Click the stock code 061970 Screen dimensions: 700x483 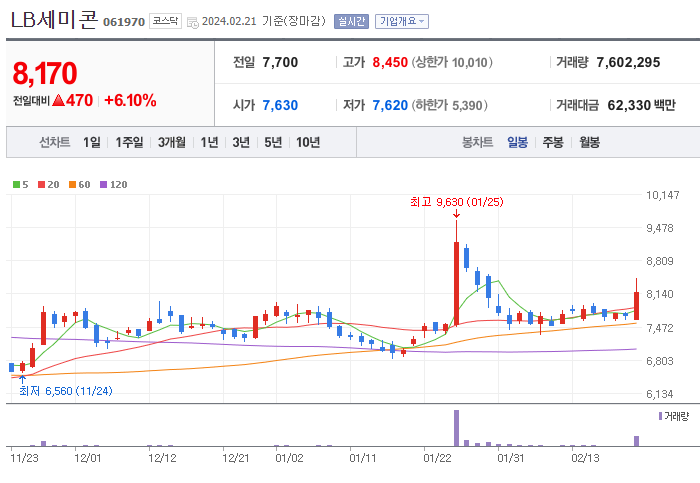124,22
